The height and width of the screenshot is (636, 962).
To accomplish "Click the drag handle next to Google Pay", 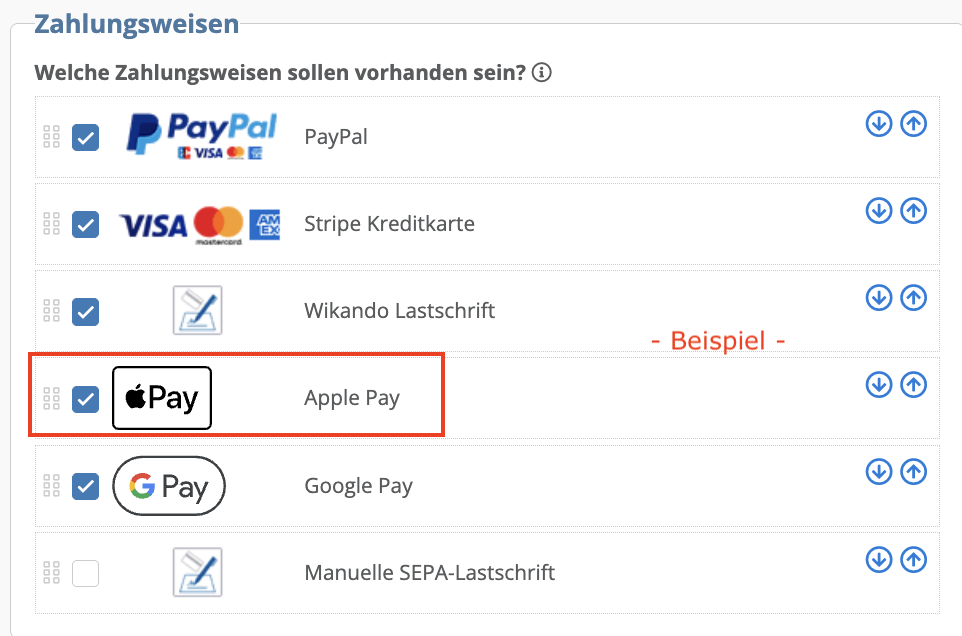I will (52, 486).
